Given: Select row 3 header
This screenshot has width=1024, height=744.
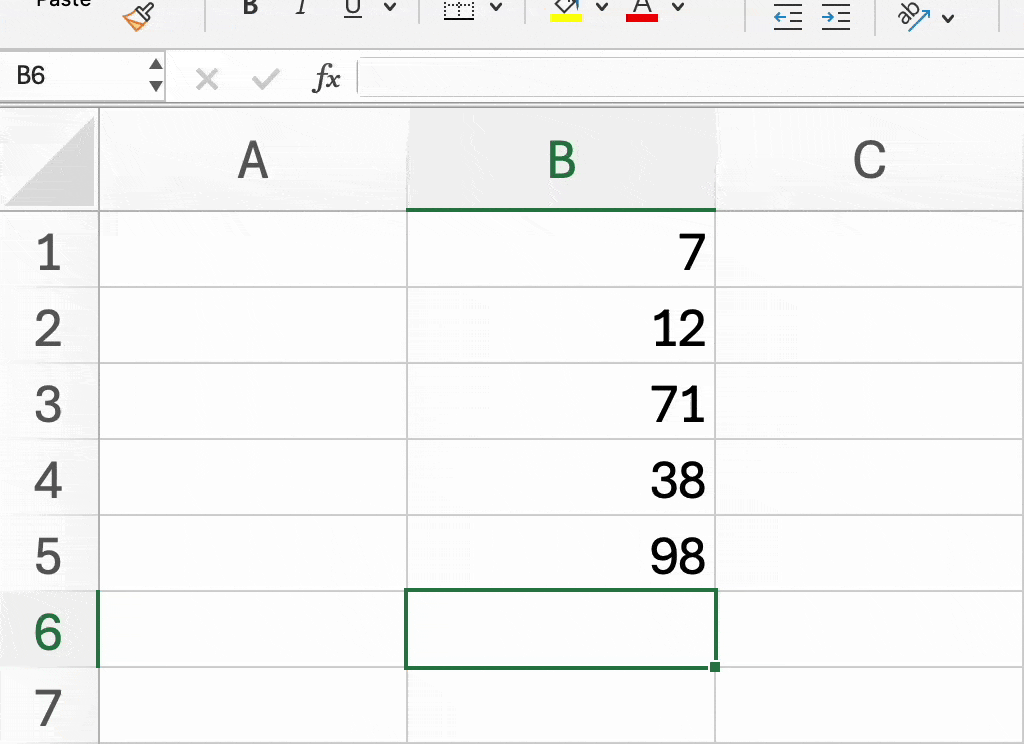Looking at the screenshot, I should (48, 404).
